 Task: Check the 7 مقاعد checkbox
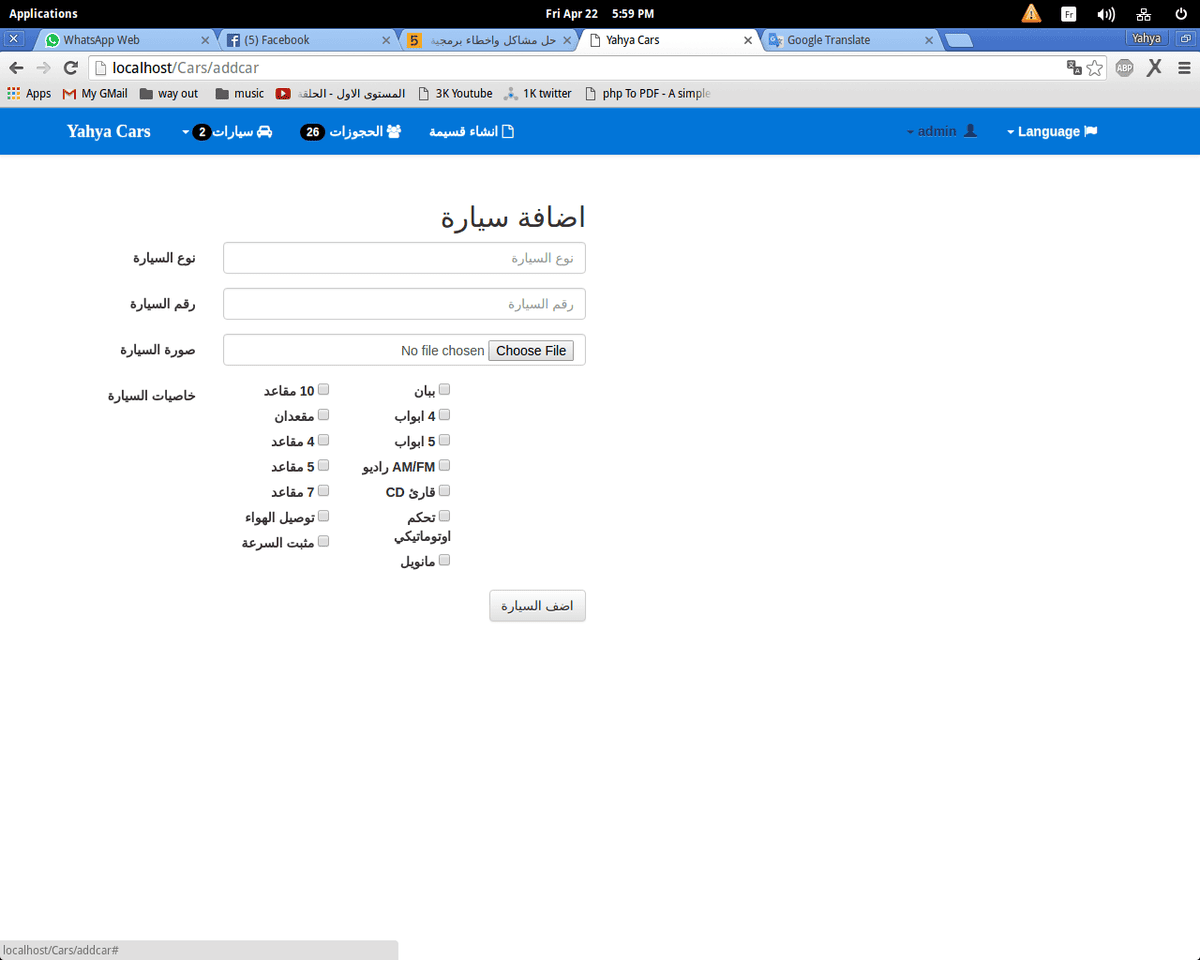coord(323,491)
